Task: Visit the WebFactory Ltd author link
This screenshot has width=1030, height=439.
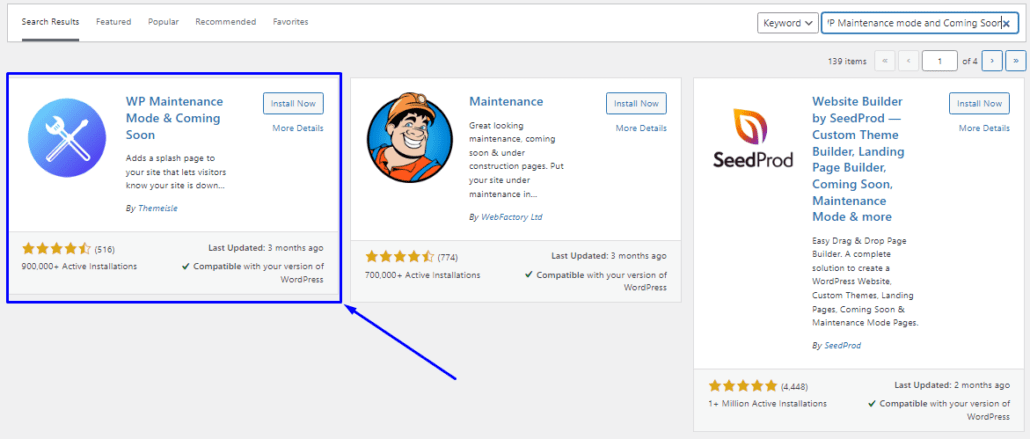Action: point(512,217)
